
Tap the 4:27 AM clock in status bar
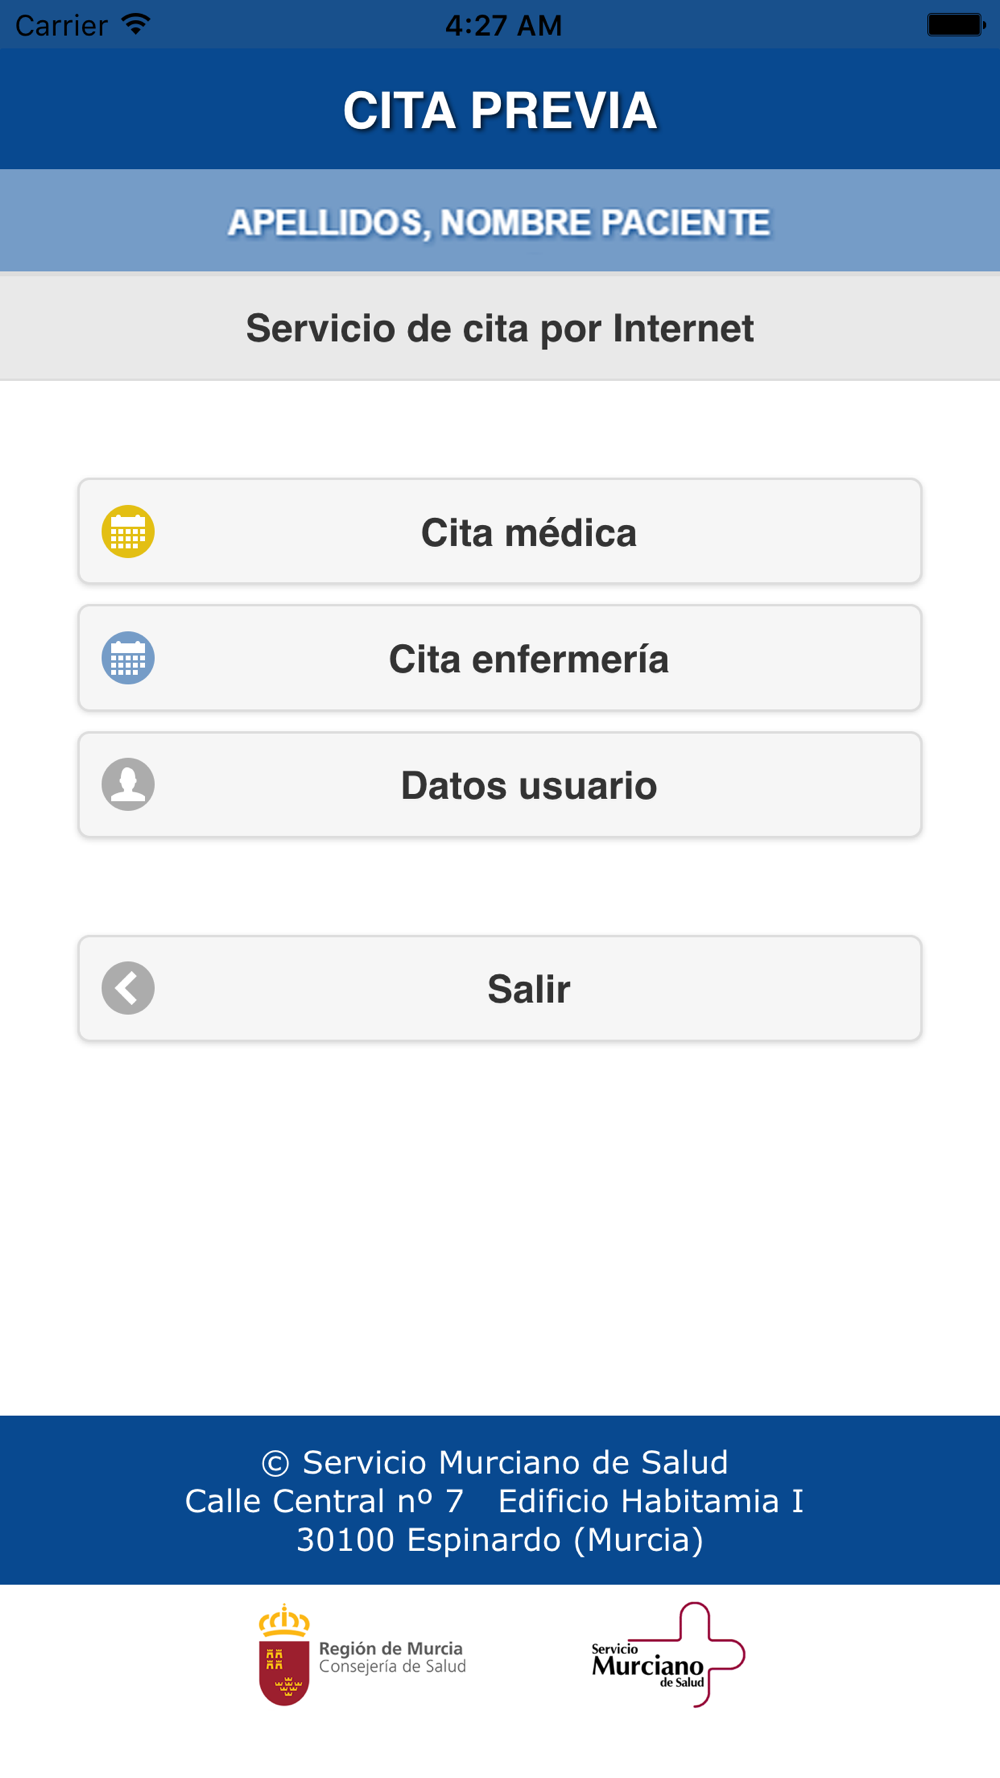(x=503, y=25)
